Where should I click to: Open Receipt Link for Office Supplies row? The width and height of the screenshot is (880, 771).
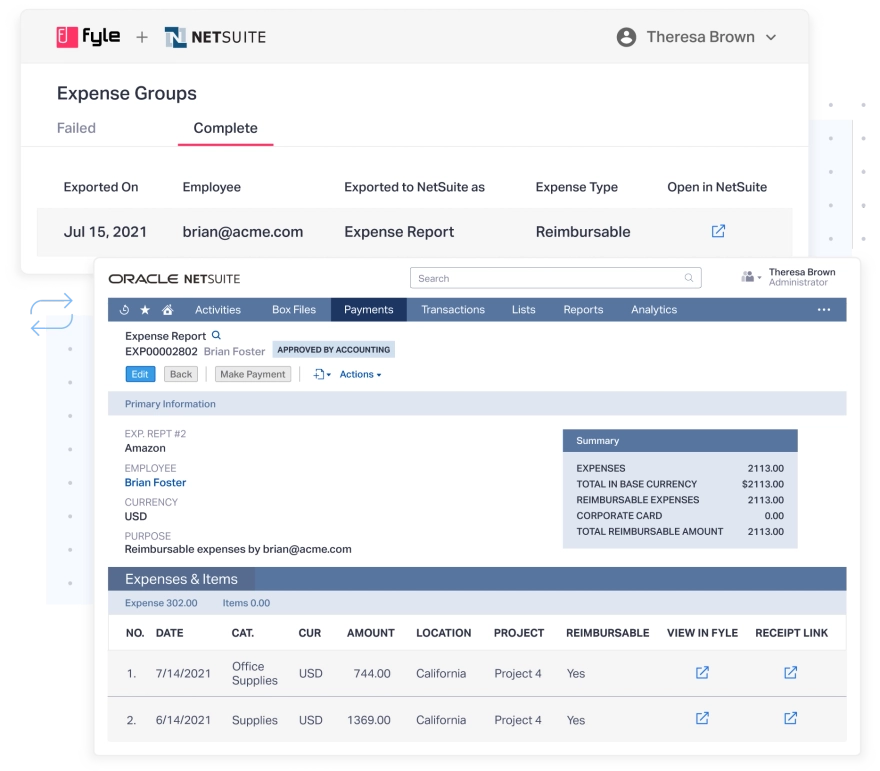point(790,673)
